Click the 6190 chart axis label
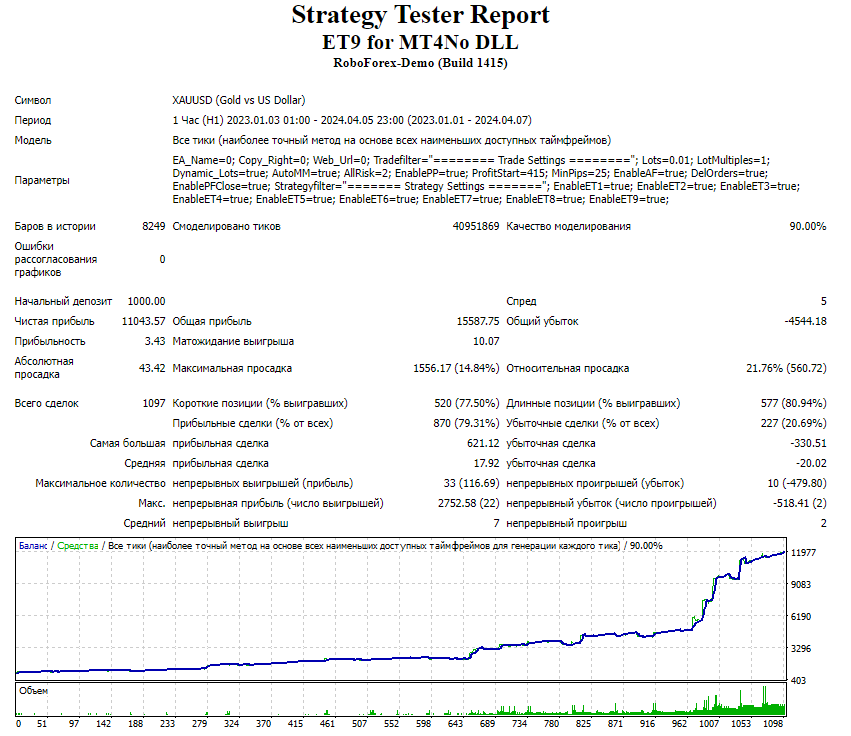 (x=801, y=617)
